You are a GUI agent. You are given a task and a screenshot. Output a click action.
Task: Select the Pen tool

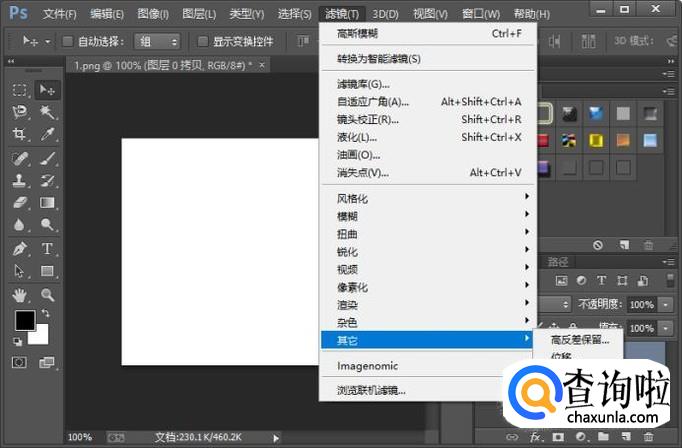[20, 249]
